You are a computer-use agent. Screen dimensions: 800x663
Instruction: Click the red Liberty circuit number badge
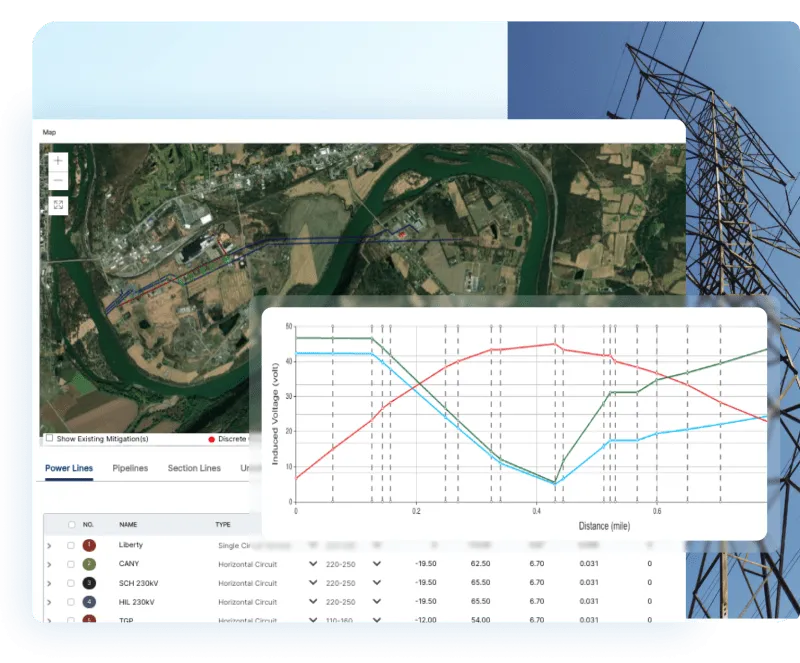tap(86, 545)
